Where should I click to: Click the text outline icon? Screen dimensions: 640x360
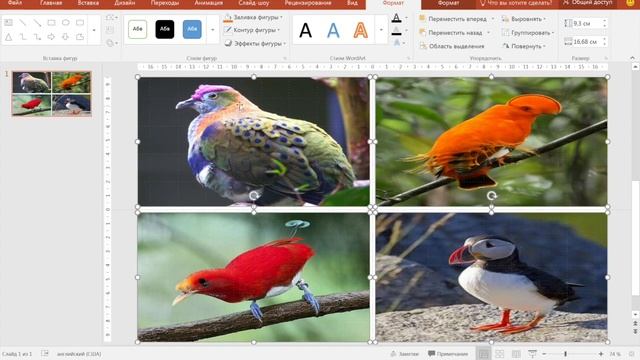pos(396,31)
